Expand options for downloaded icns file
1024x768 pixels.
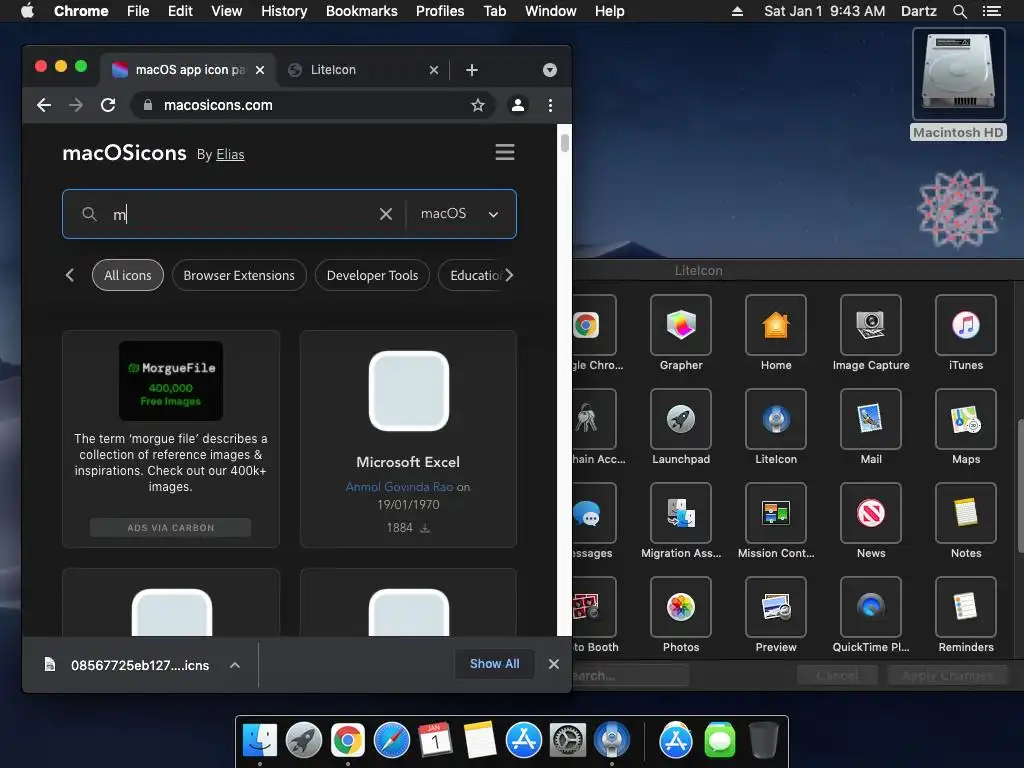tap(235, 665)
